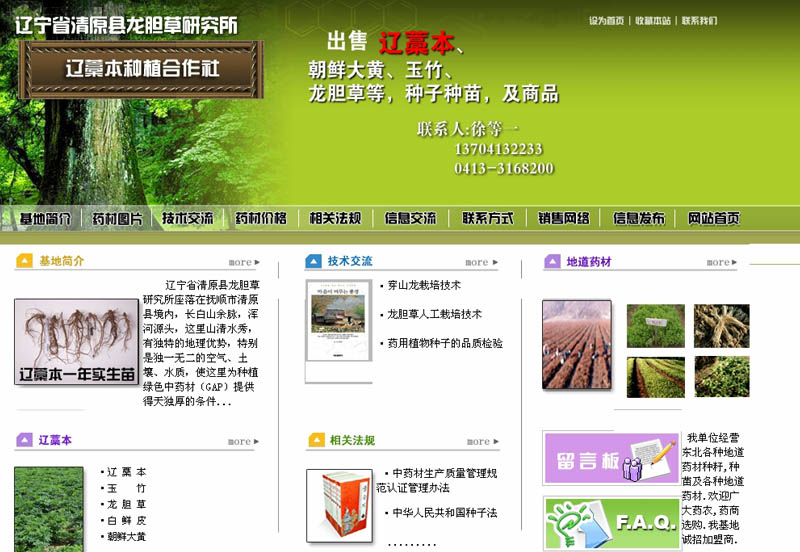Expand more in the 地道药材 section
This screenshot has height=552, width=800.
pyautogui.click(x=722, y=263)
